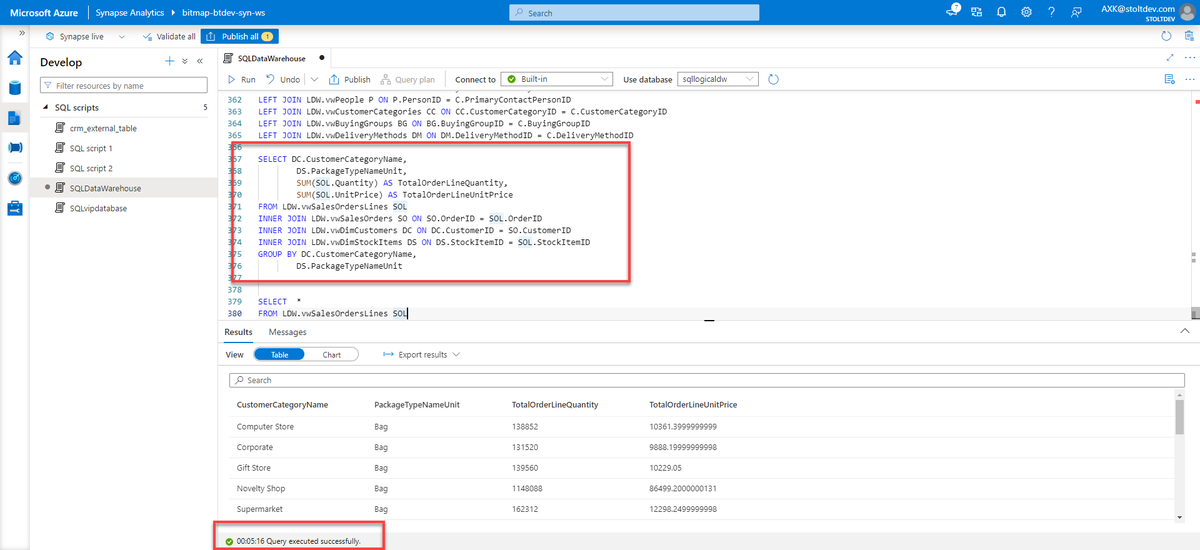Open the Synapse live mode dropdown
Viewport: 1200px width, 550px height.
(85, 36)
